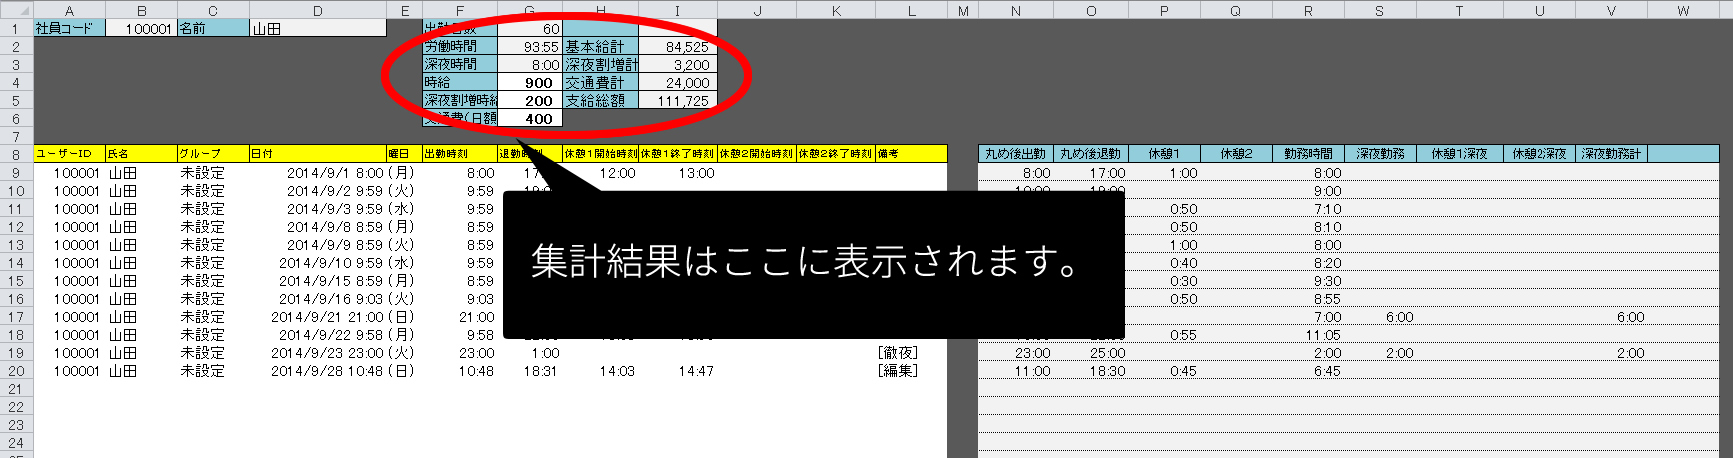The width and height of the screenshot is (1733, 458).
Task: Select the 交通費計 value 24,000
Action: point(677,83)
